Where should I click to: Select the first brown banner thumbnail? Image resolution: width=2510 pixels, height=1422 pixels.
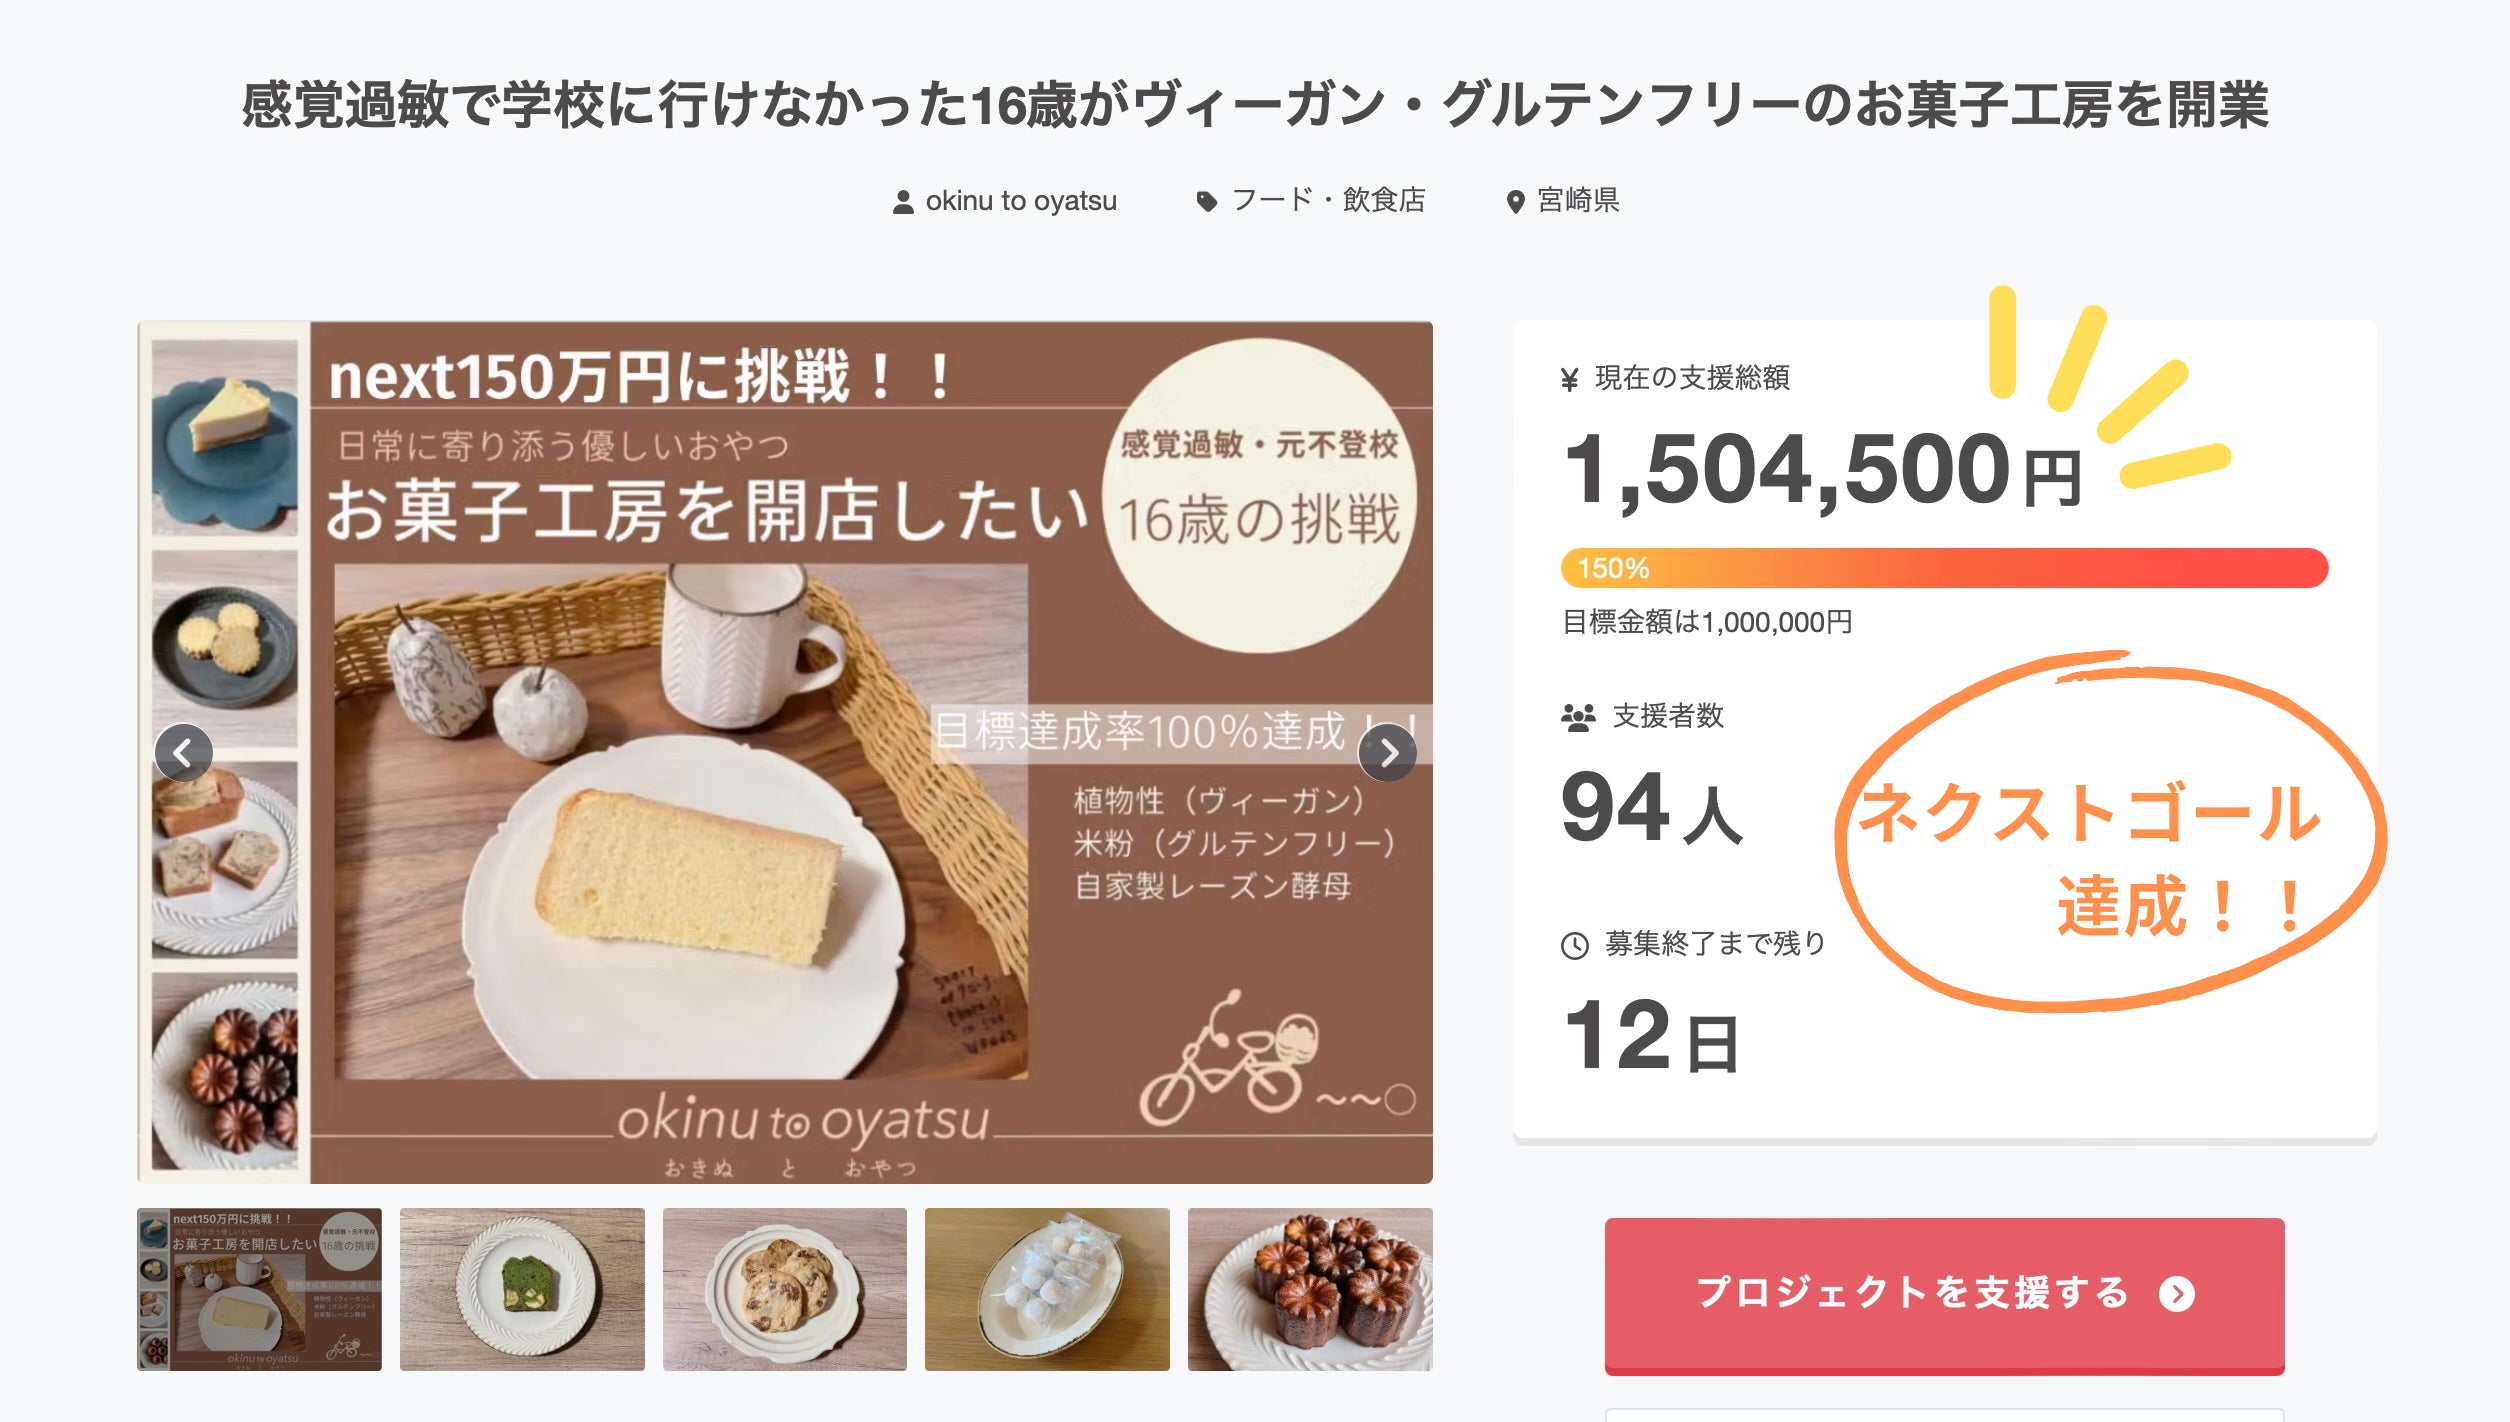[259, 1288]
